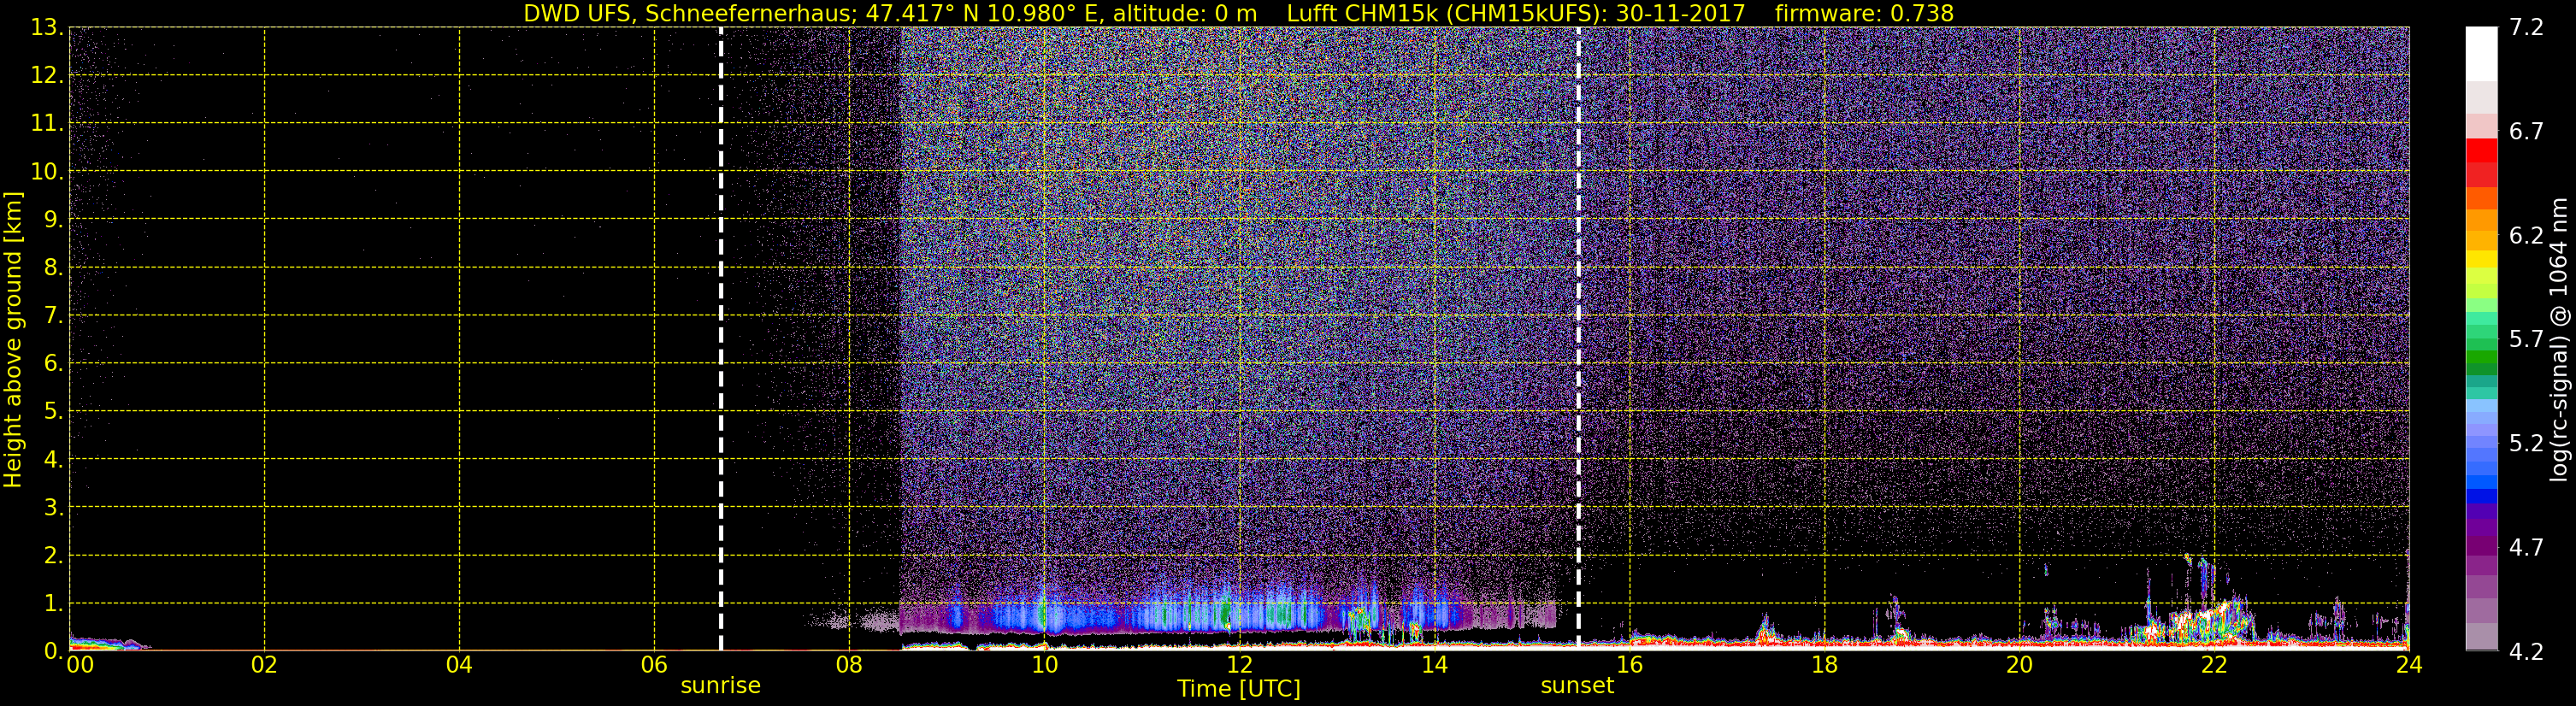Click the colorbar tick value 6.7
Viewport: 2576px width, 706px height.
coord(2526,131)
